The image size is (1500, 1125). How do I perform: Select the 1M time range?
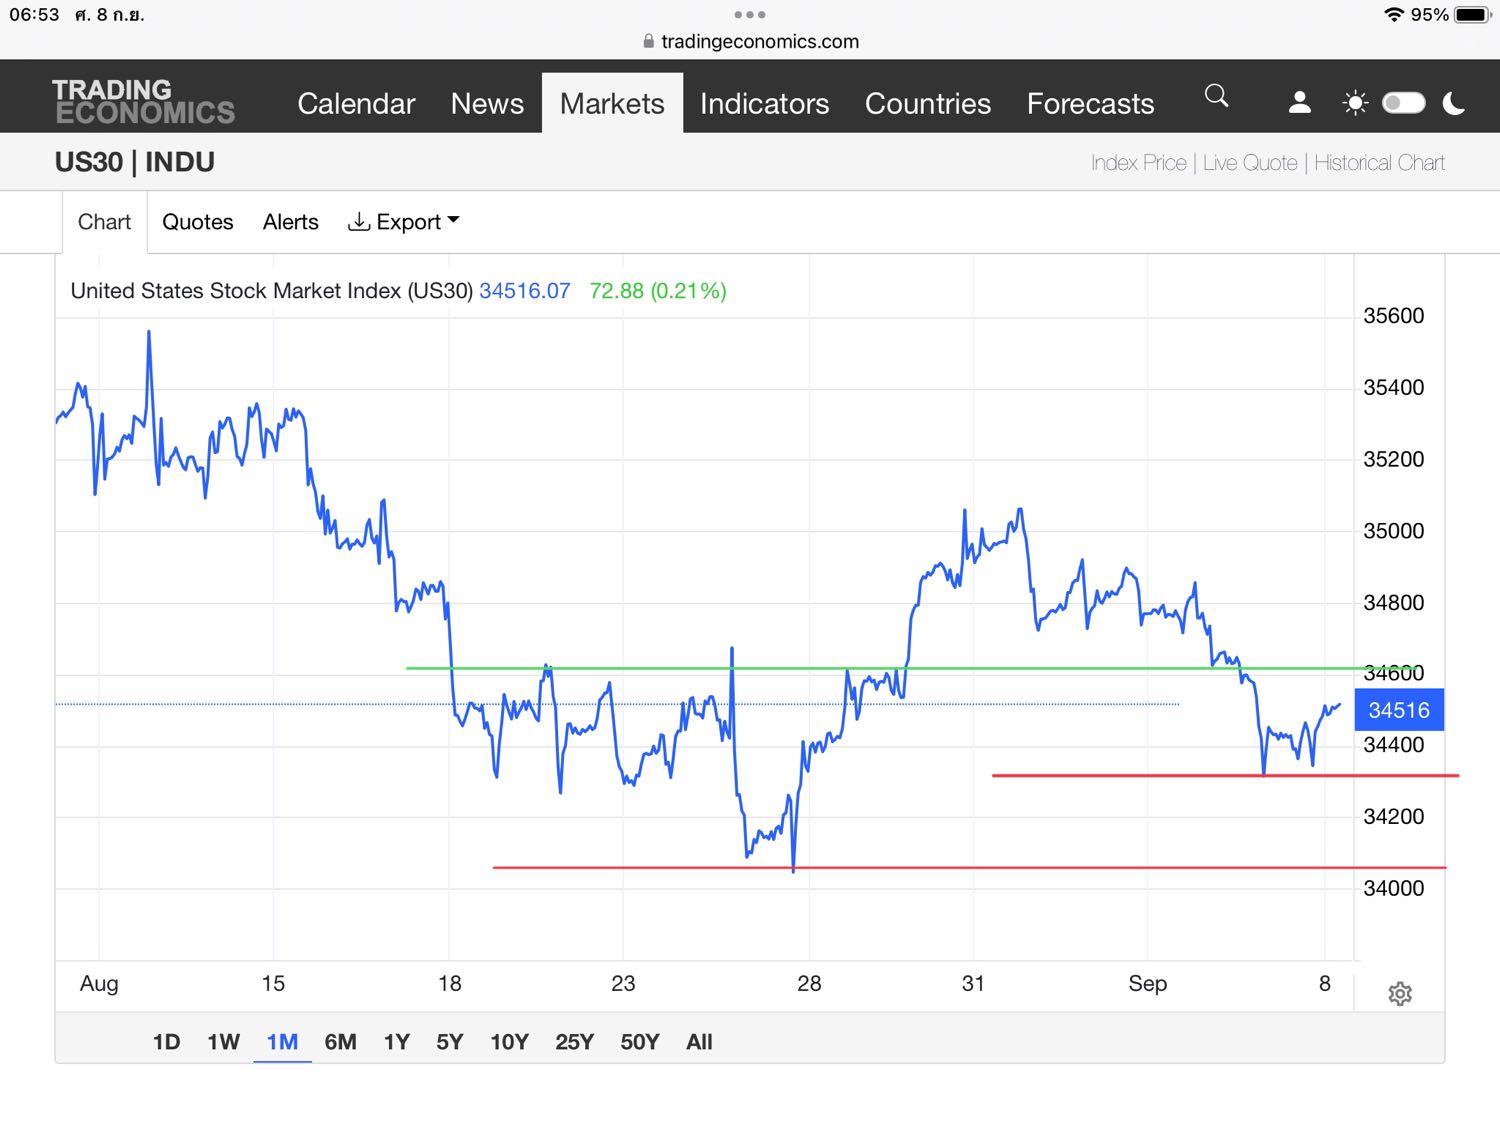[x=282, y=1042]
